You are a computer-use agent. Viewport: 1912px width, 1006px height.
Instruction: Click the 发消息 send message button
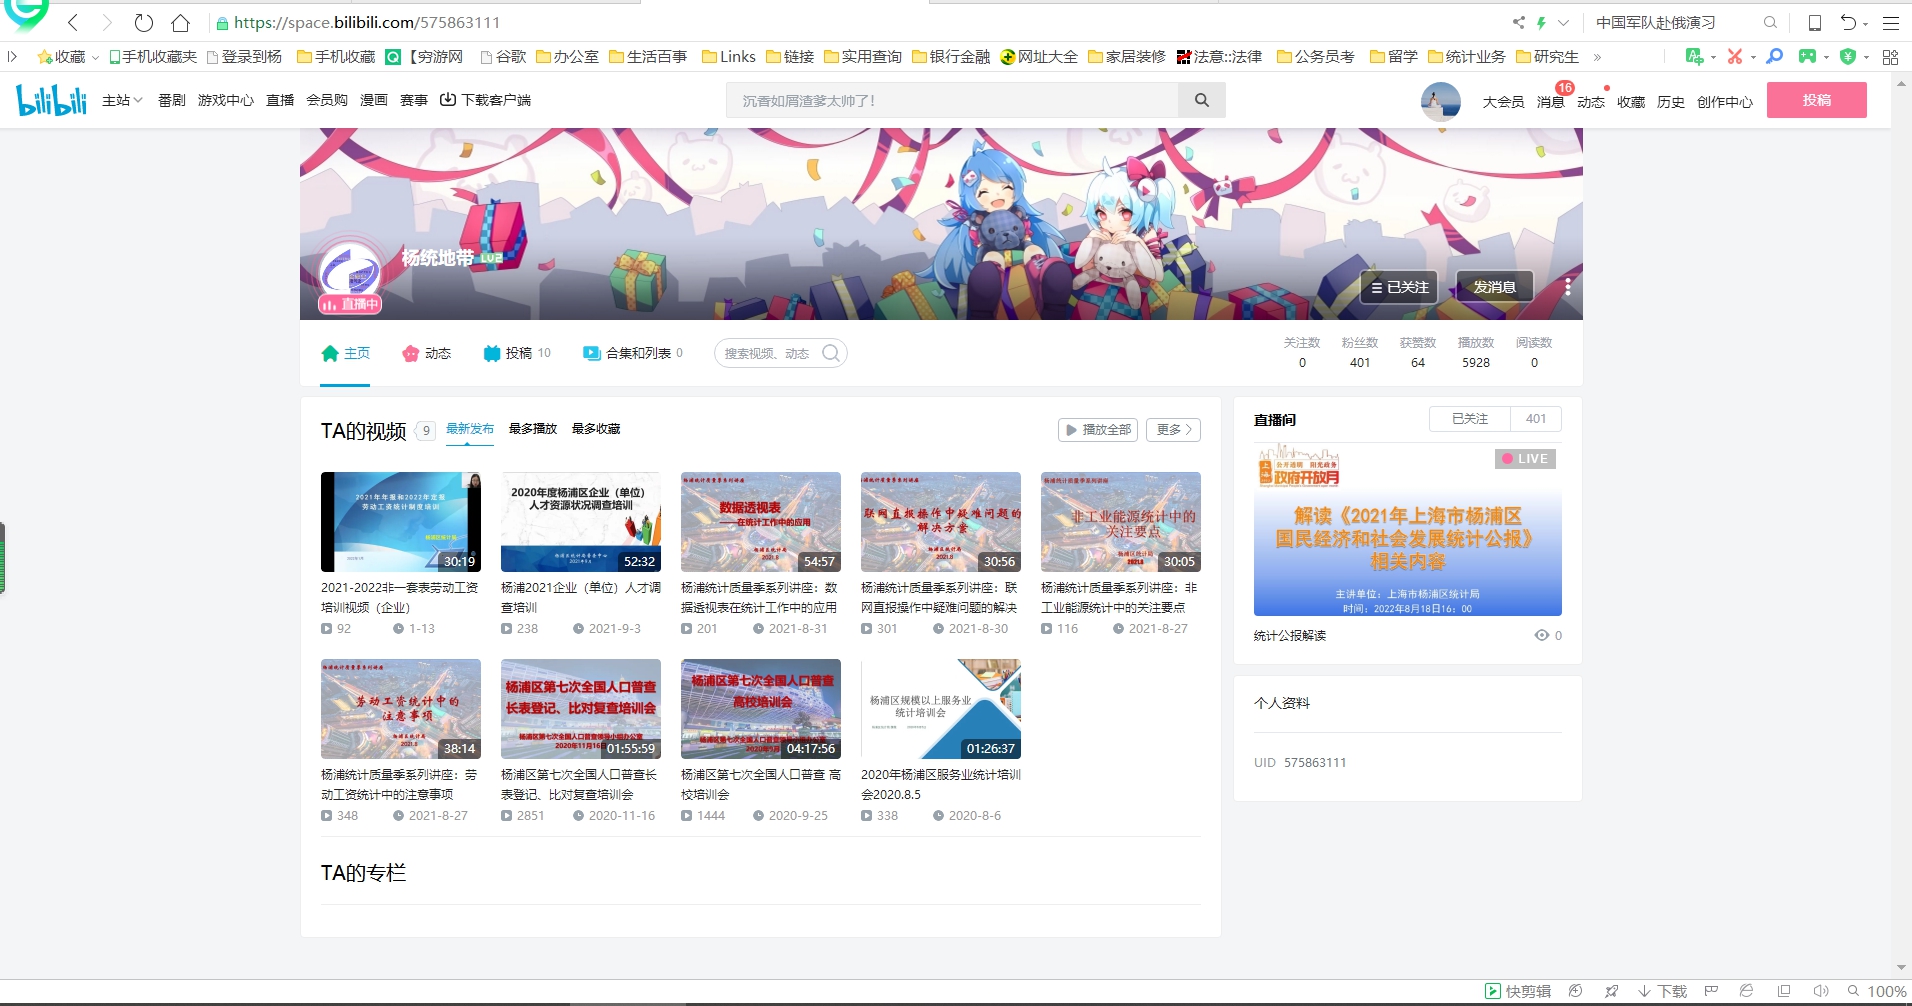point(1494,287)
